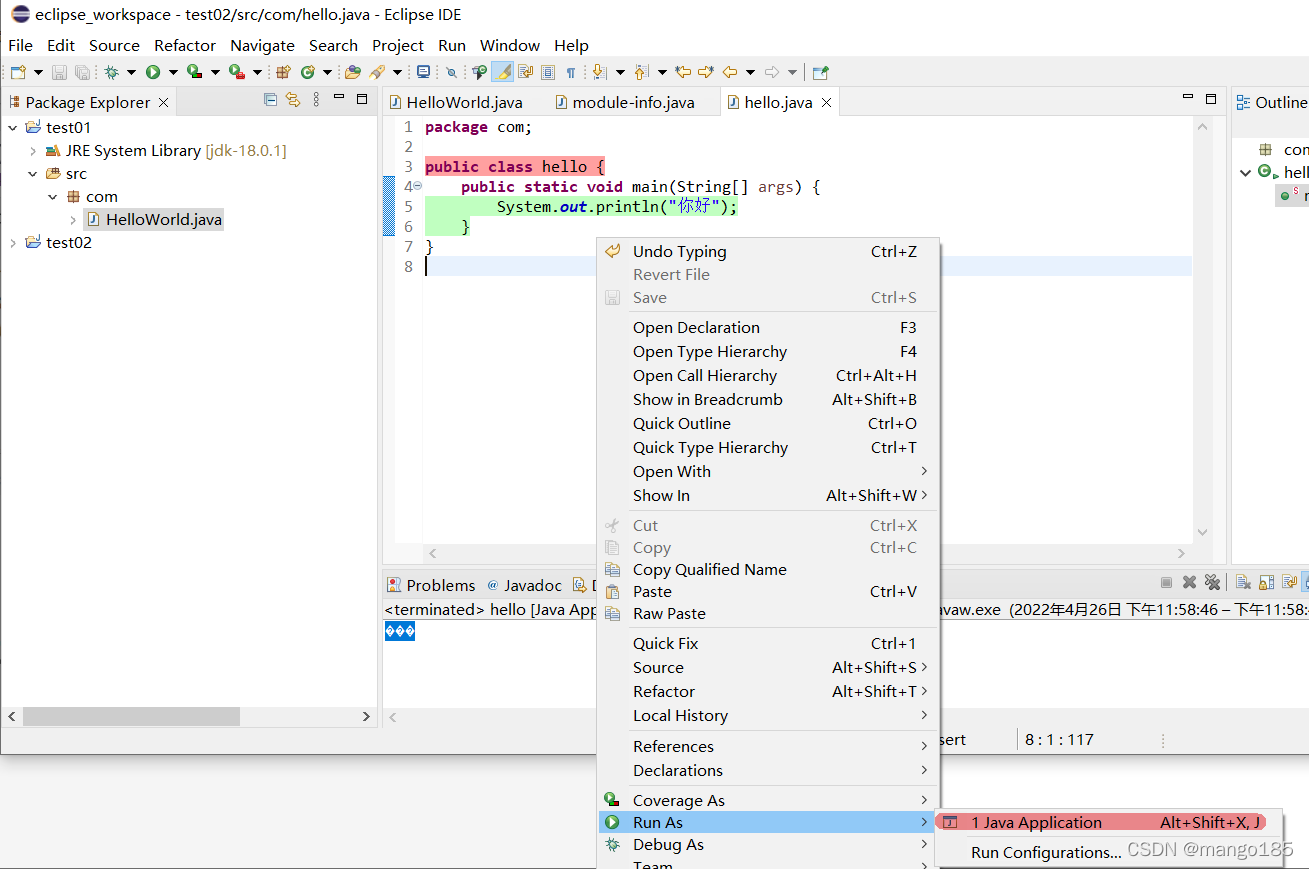The height and width of the screenshot is (869, 1309).
Task: Open the Problems view tab
Action: click(x=431, y=585)
